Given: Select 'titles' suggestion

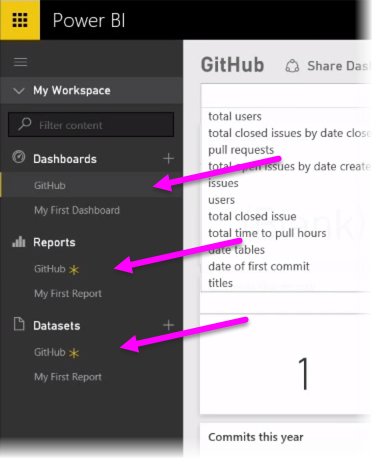Looking at the screenshot, I should click(220, 283).
